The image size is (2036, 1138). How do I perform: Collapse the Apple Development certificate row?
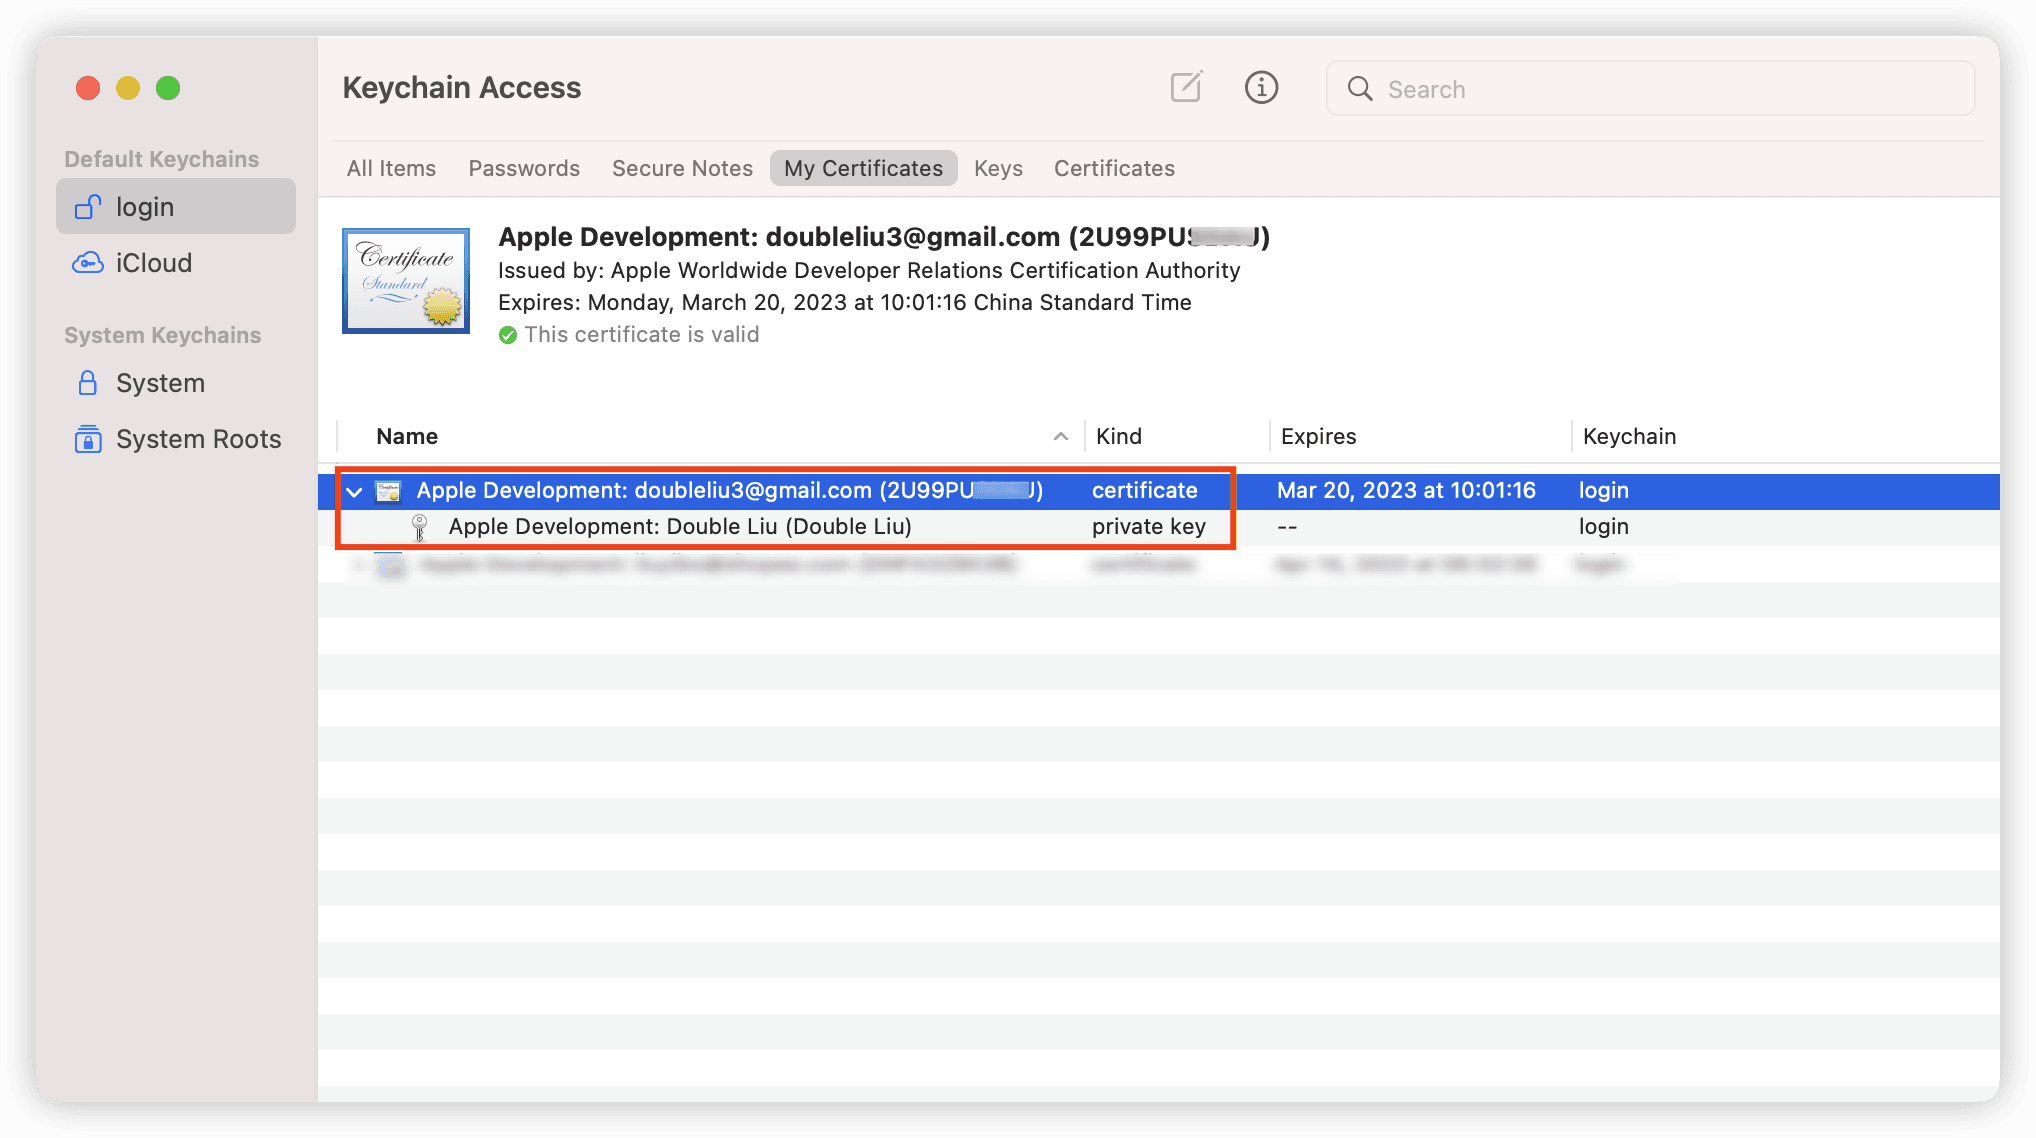click(354, 491)
